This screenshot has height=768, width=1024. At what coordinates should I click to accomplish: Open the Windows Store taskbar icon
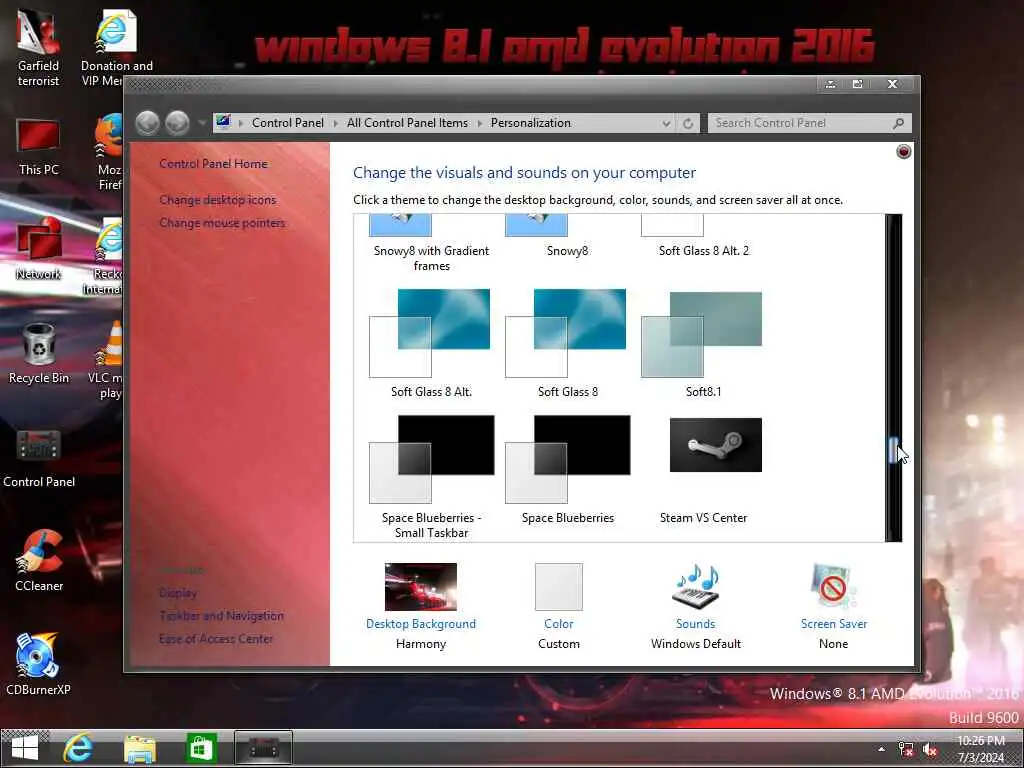200,748
